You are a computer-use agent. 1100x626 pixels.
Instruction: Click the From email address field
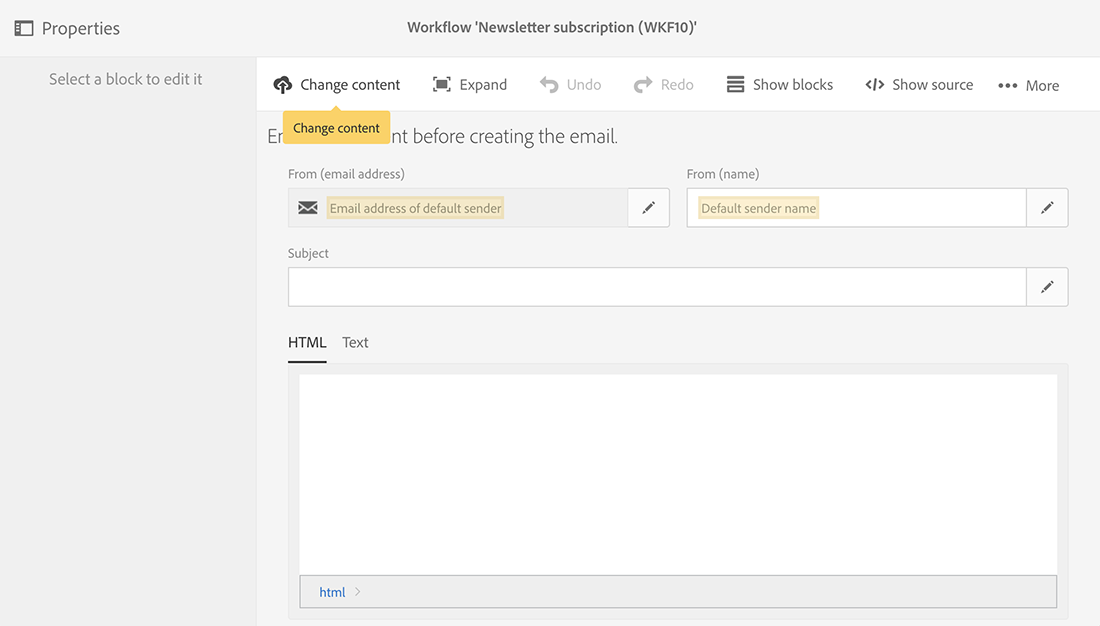click(458, 208)
